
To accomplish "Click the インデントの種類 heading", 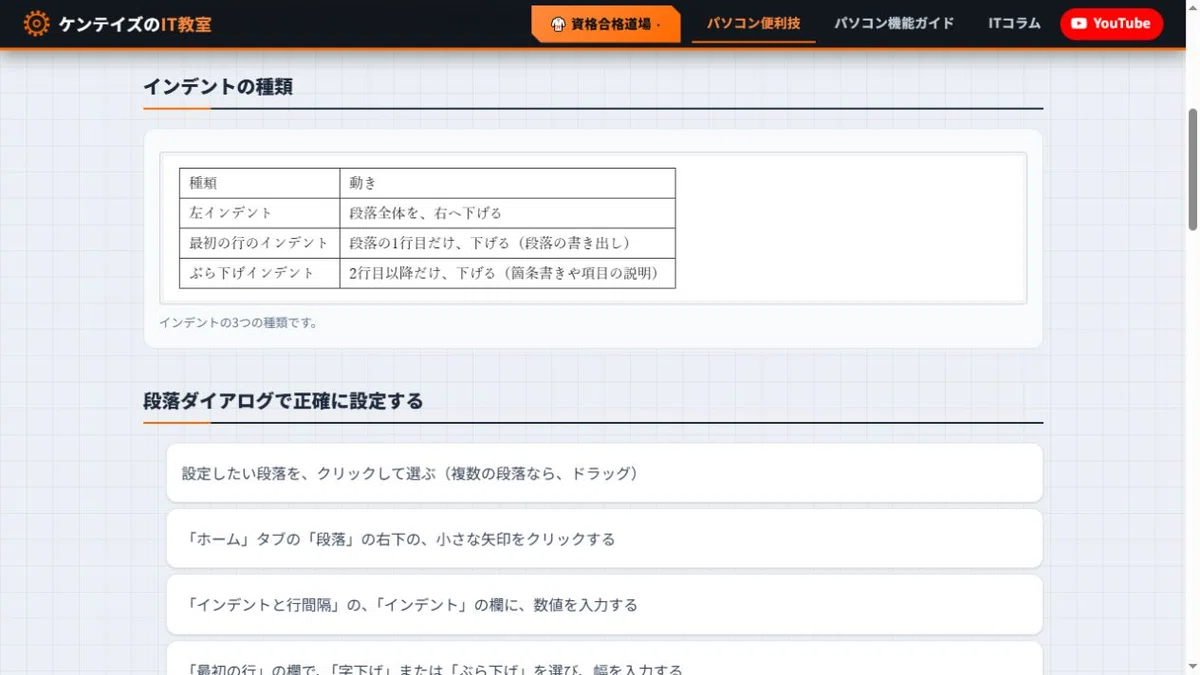I will (x=218, y=87).
